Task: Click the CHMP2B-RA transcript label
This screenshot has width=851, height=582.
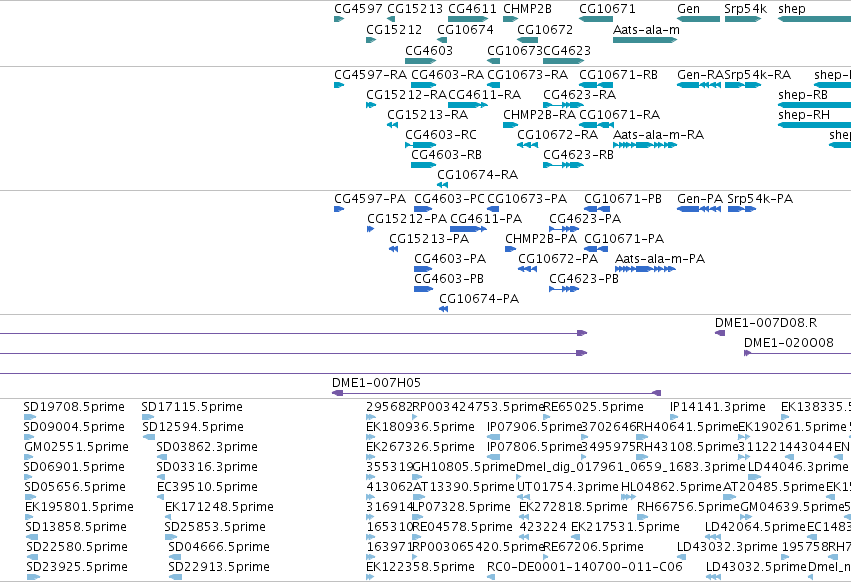Action: pos(539,115)
